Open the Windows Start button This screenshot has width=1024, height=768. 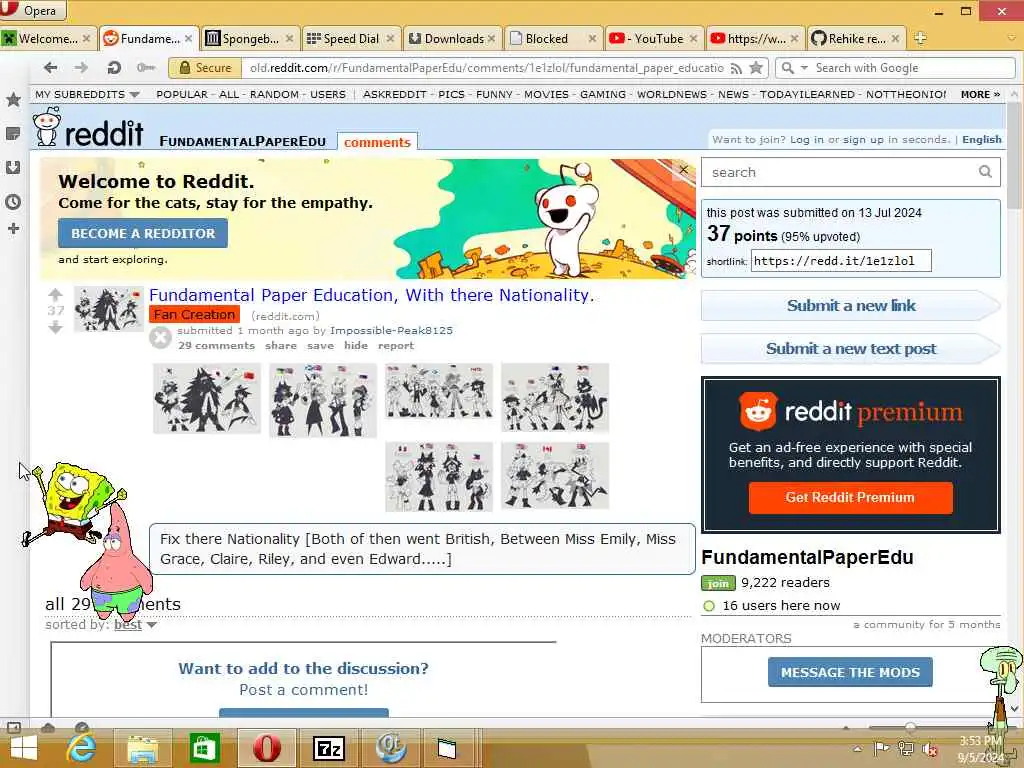pyautogui.click(x=24, y=748)
